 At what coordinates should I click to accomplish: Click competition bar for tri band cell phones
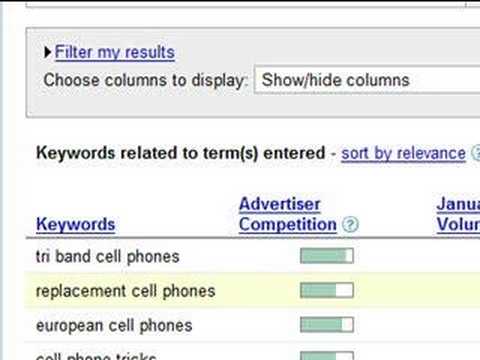click(x=327, y=256)
